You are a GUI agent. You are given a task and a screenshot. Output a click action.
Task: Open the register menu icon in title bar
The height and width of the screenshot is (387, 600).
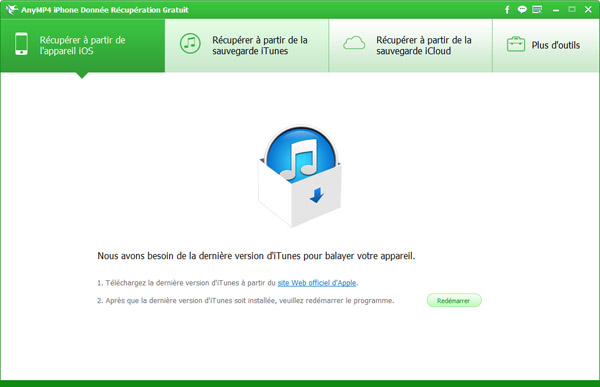pyautogui.click(x=537, y=10)
